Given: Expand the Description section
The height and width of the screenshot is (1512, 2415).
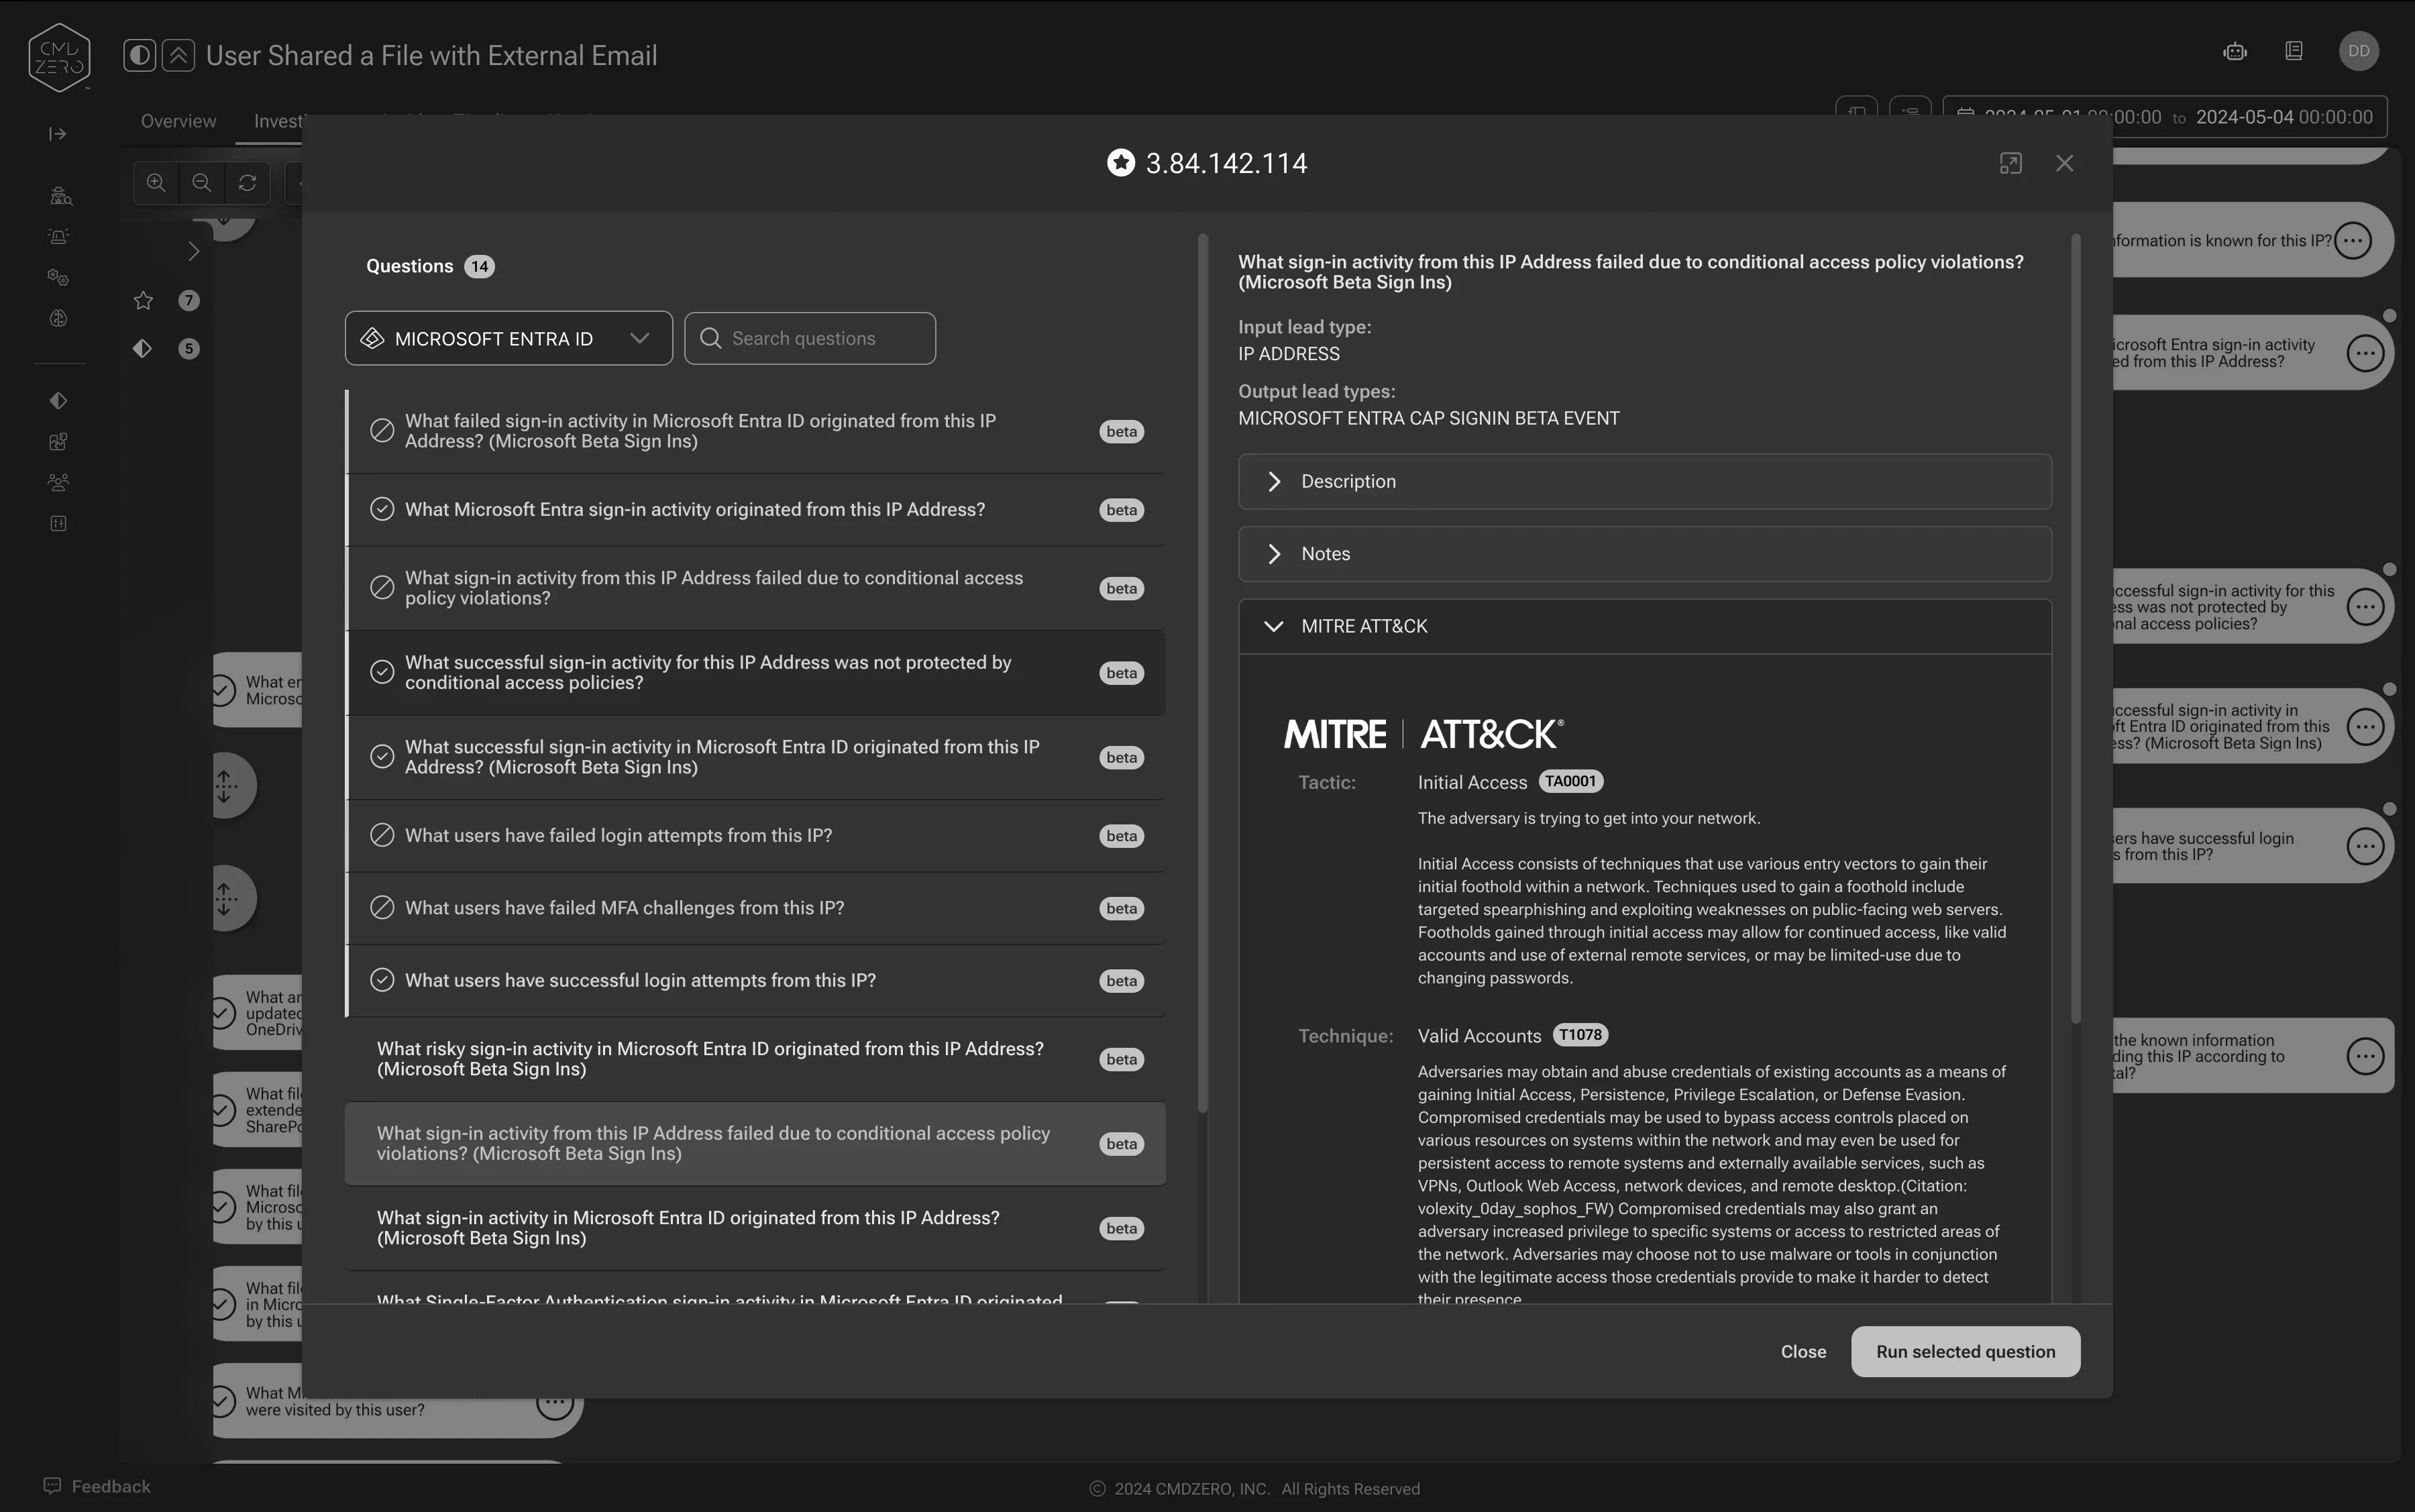Looking at the screenshot, I should click(1645, 482).
